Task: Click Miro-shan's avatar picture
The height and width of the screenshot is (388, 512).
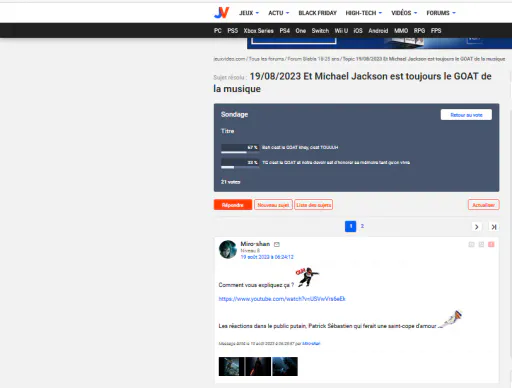Action: click(x=228, y=249)
